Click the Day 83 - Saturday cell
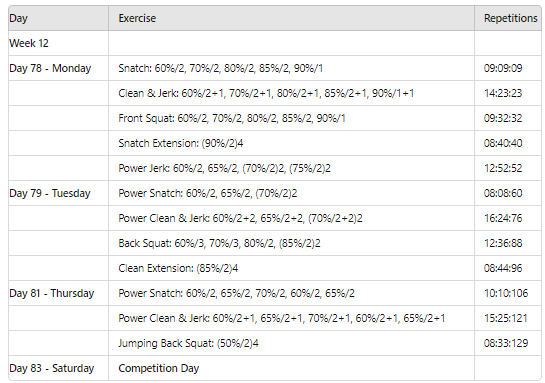Image resolution: width=545 pixels, height=383 pixels. point(58,368)
